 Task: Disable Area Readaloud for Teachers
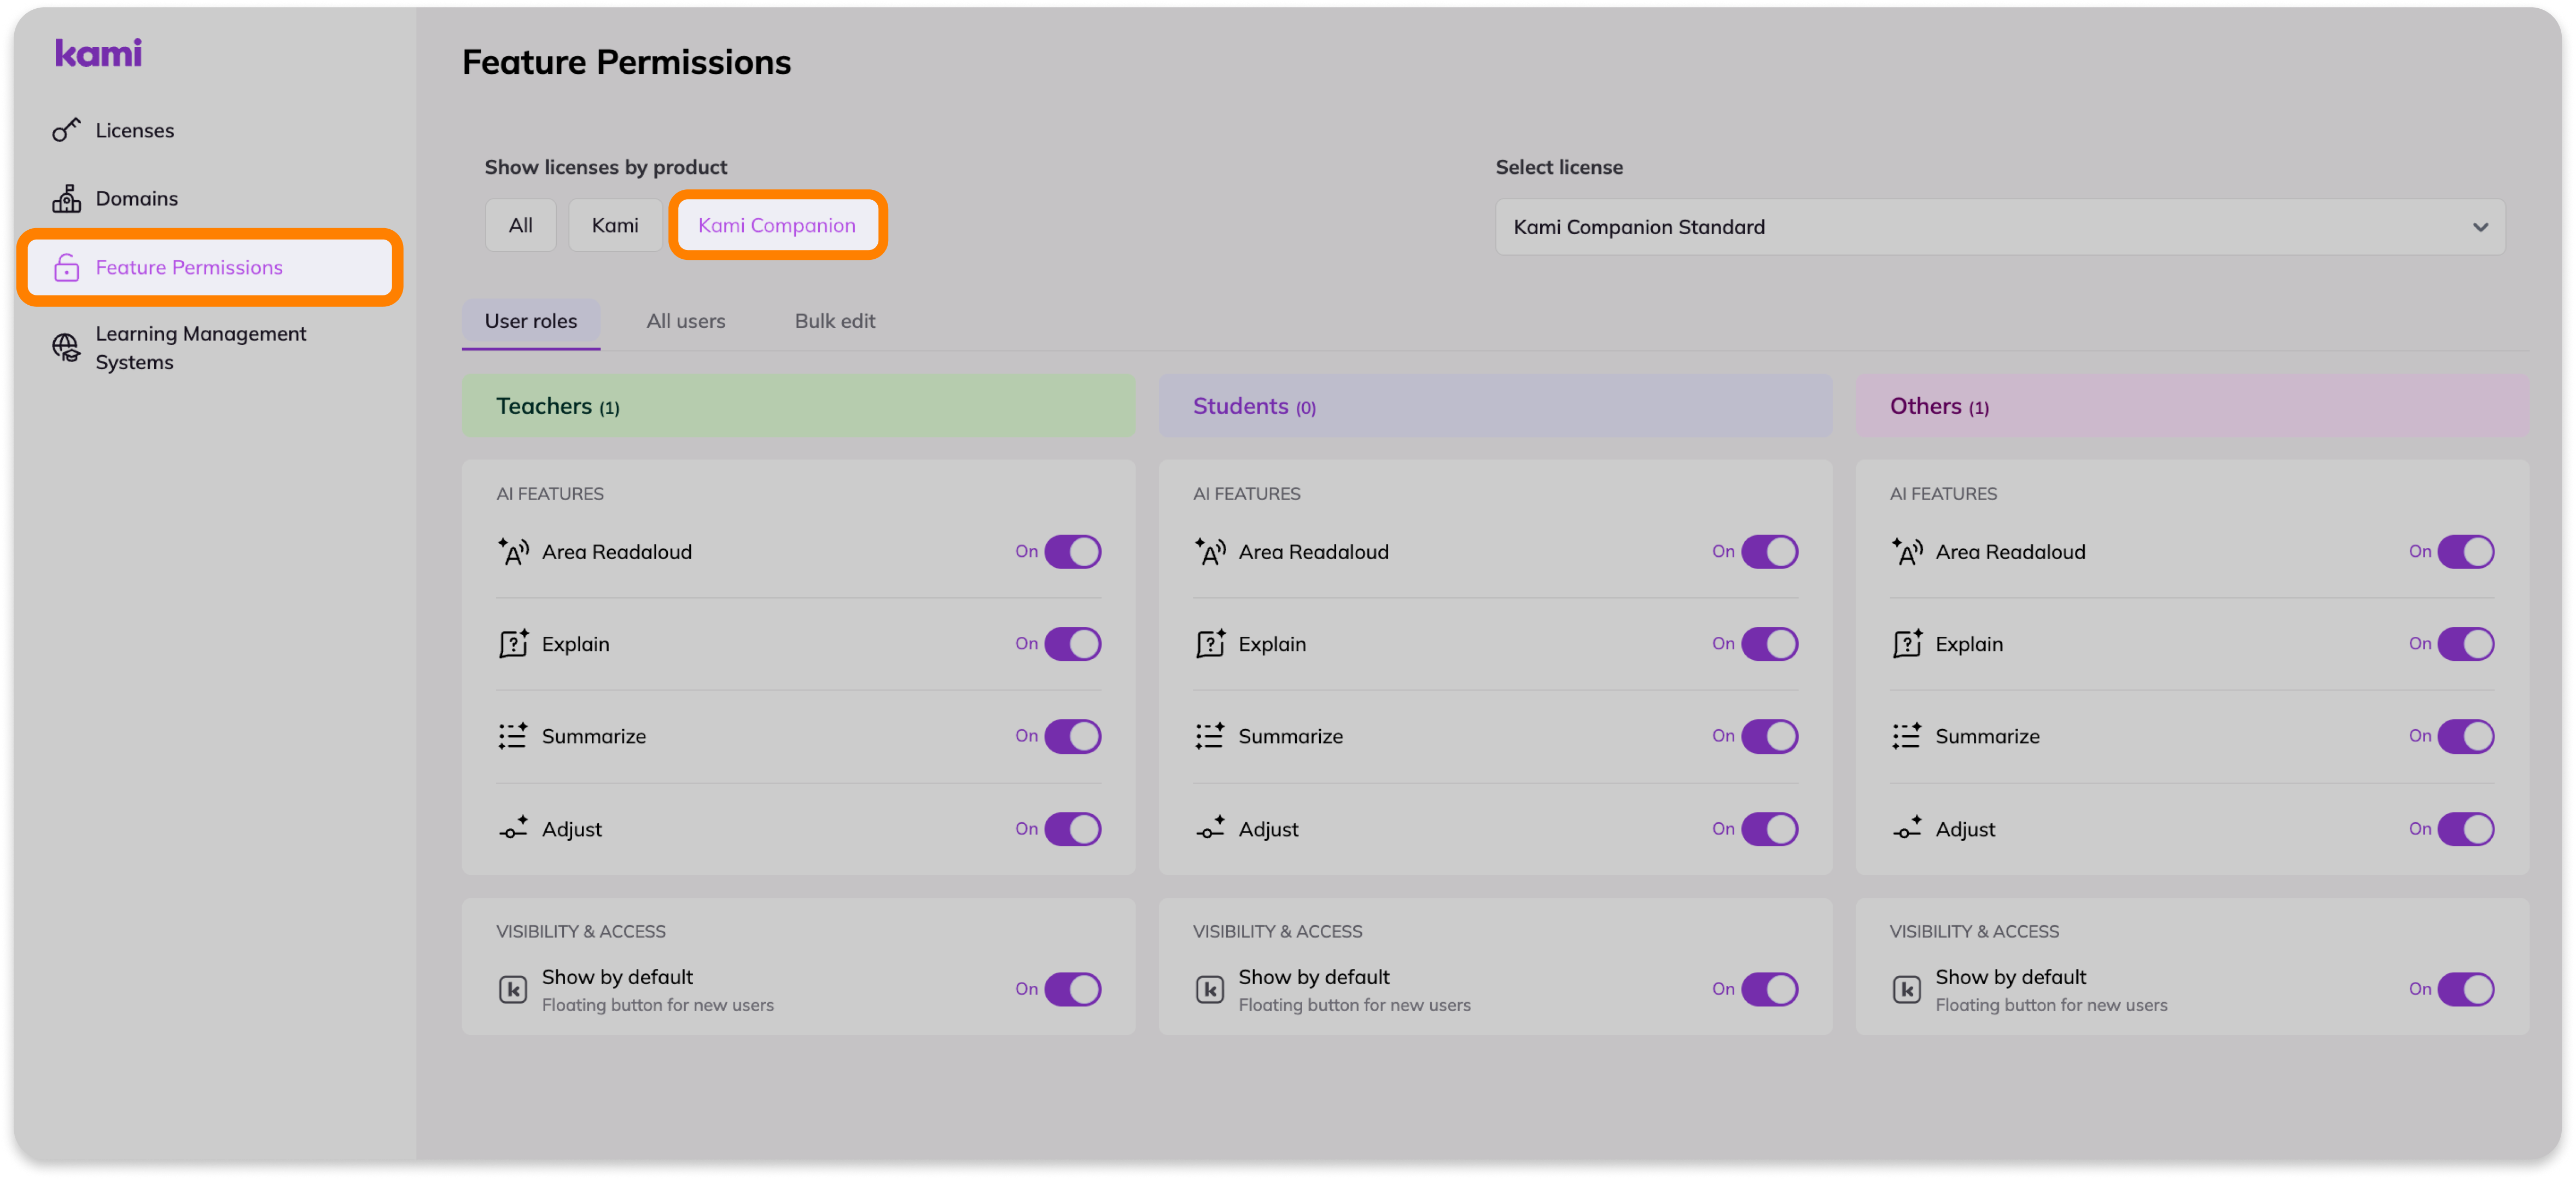(x=1073, y=551)
